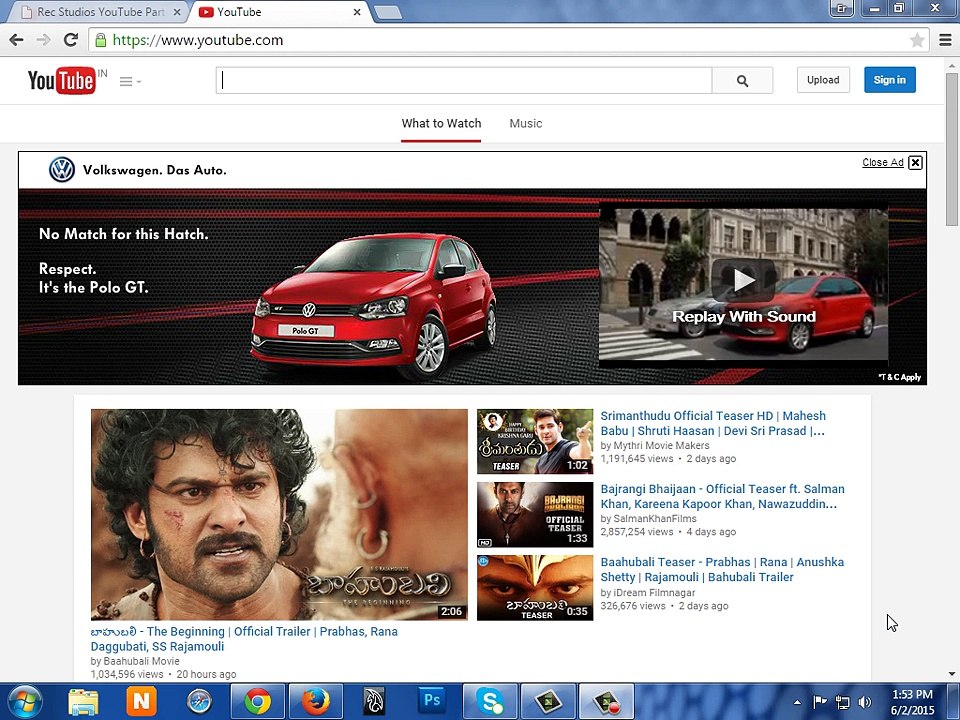Click the vertical scrollbar thumb
Image resolution: width=960 pixels, height=720 pixels.
click(952, 150)
